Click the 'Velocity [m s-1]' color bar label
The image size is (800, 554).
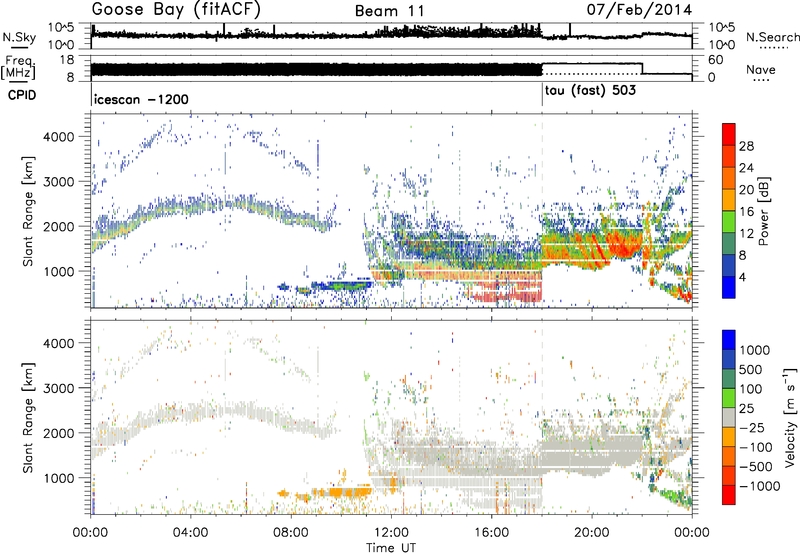point(790,417)
